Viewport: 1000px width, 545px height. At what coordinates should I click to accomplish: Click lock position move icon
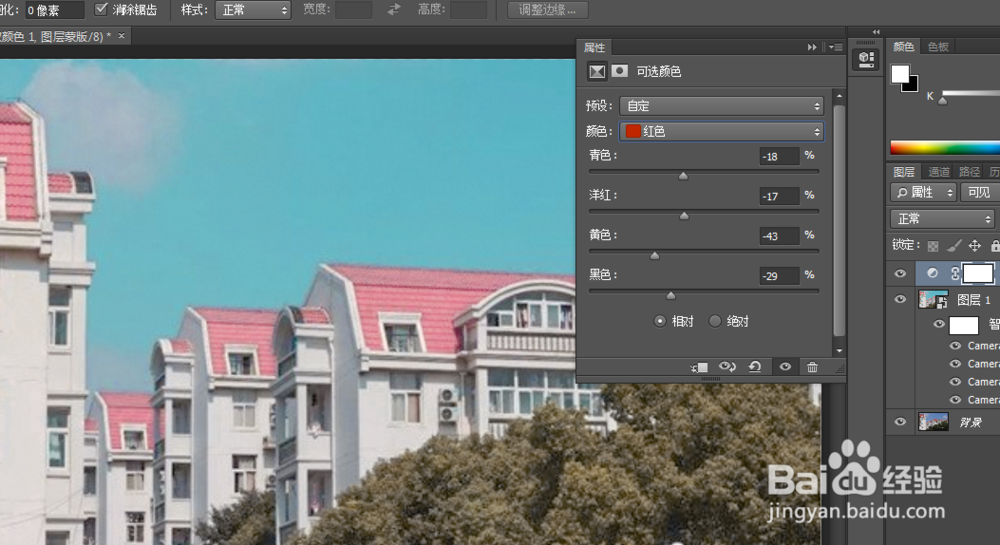tap(974, 245)
